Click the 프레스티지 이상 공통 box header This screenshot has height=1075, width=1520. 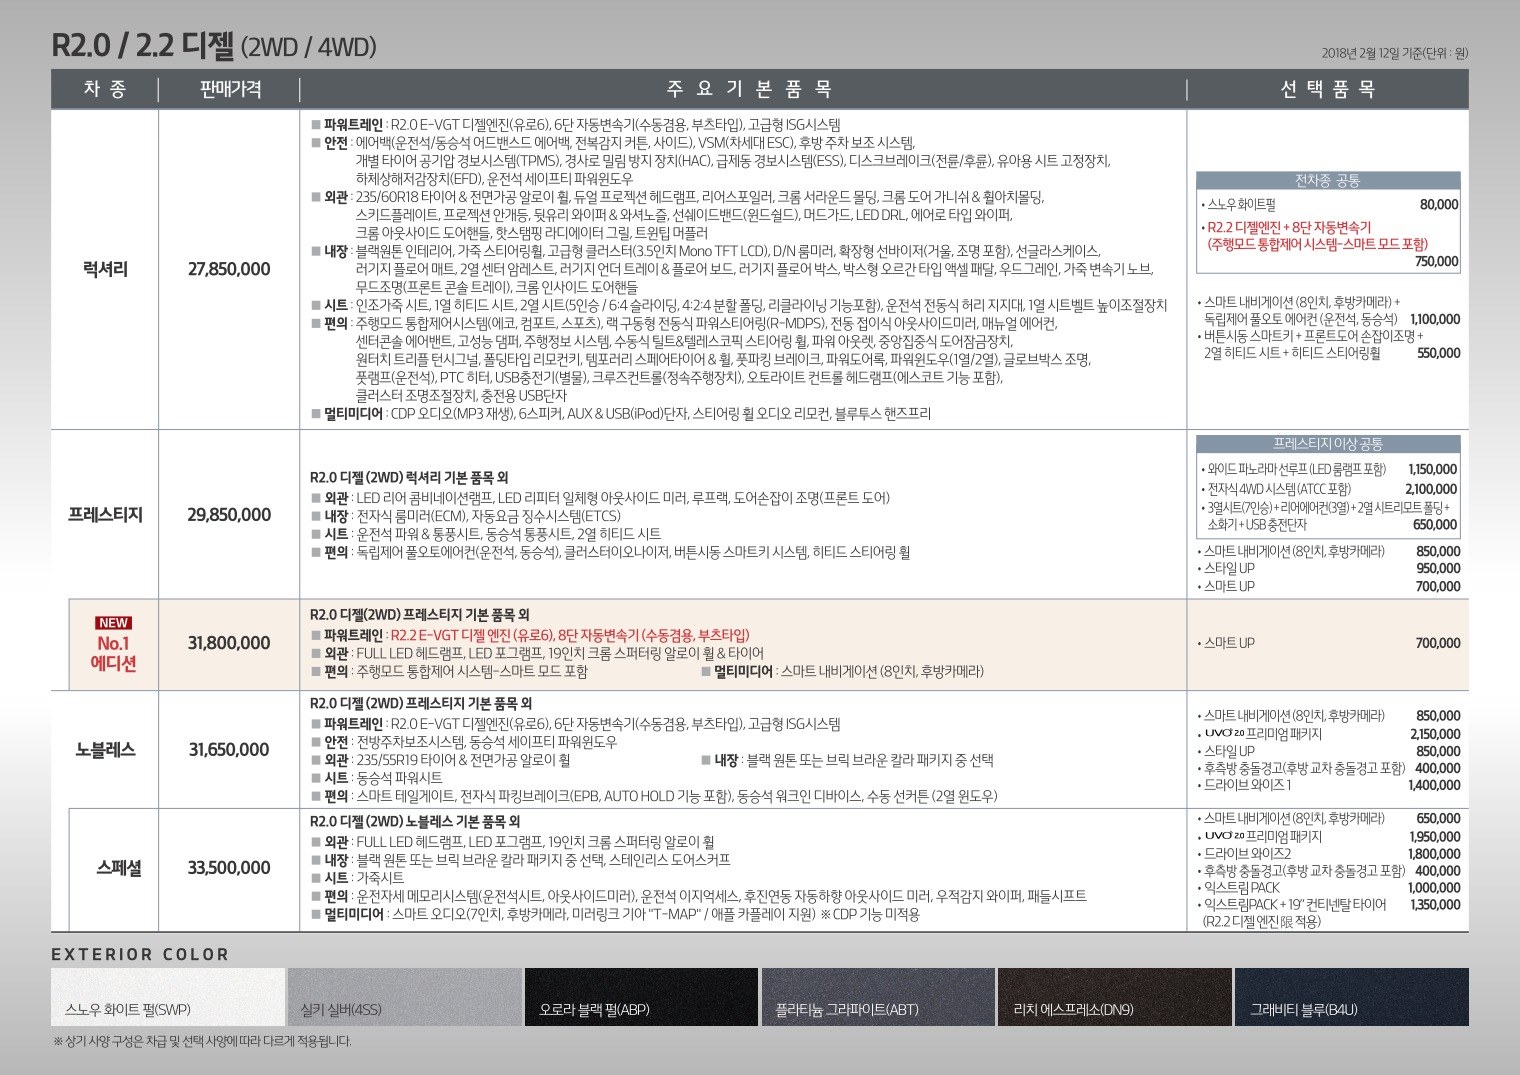pyautogui.click(x=1327, y=444)
